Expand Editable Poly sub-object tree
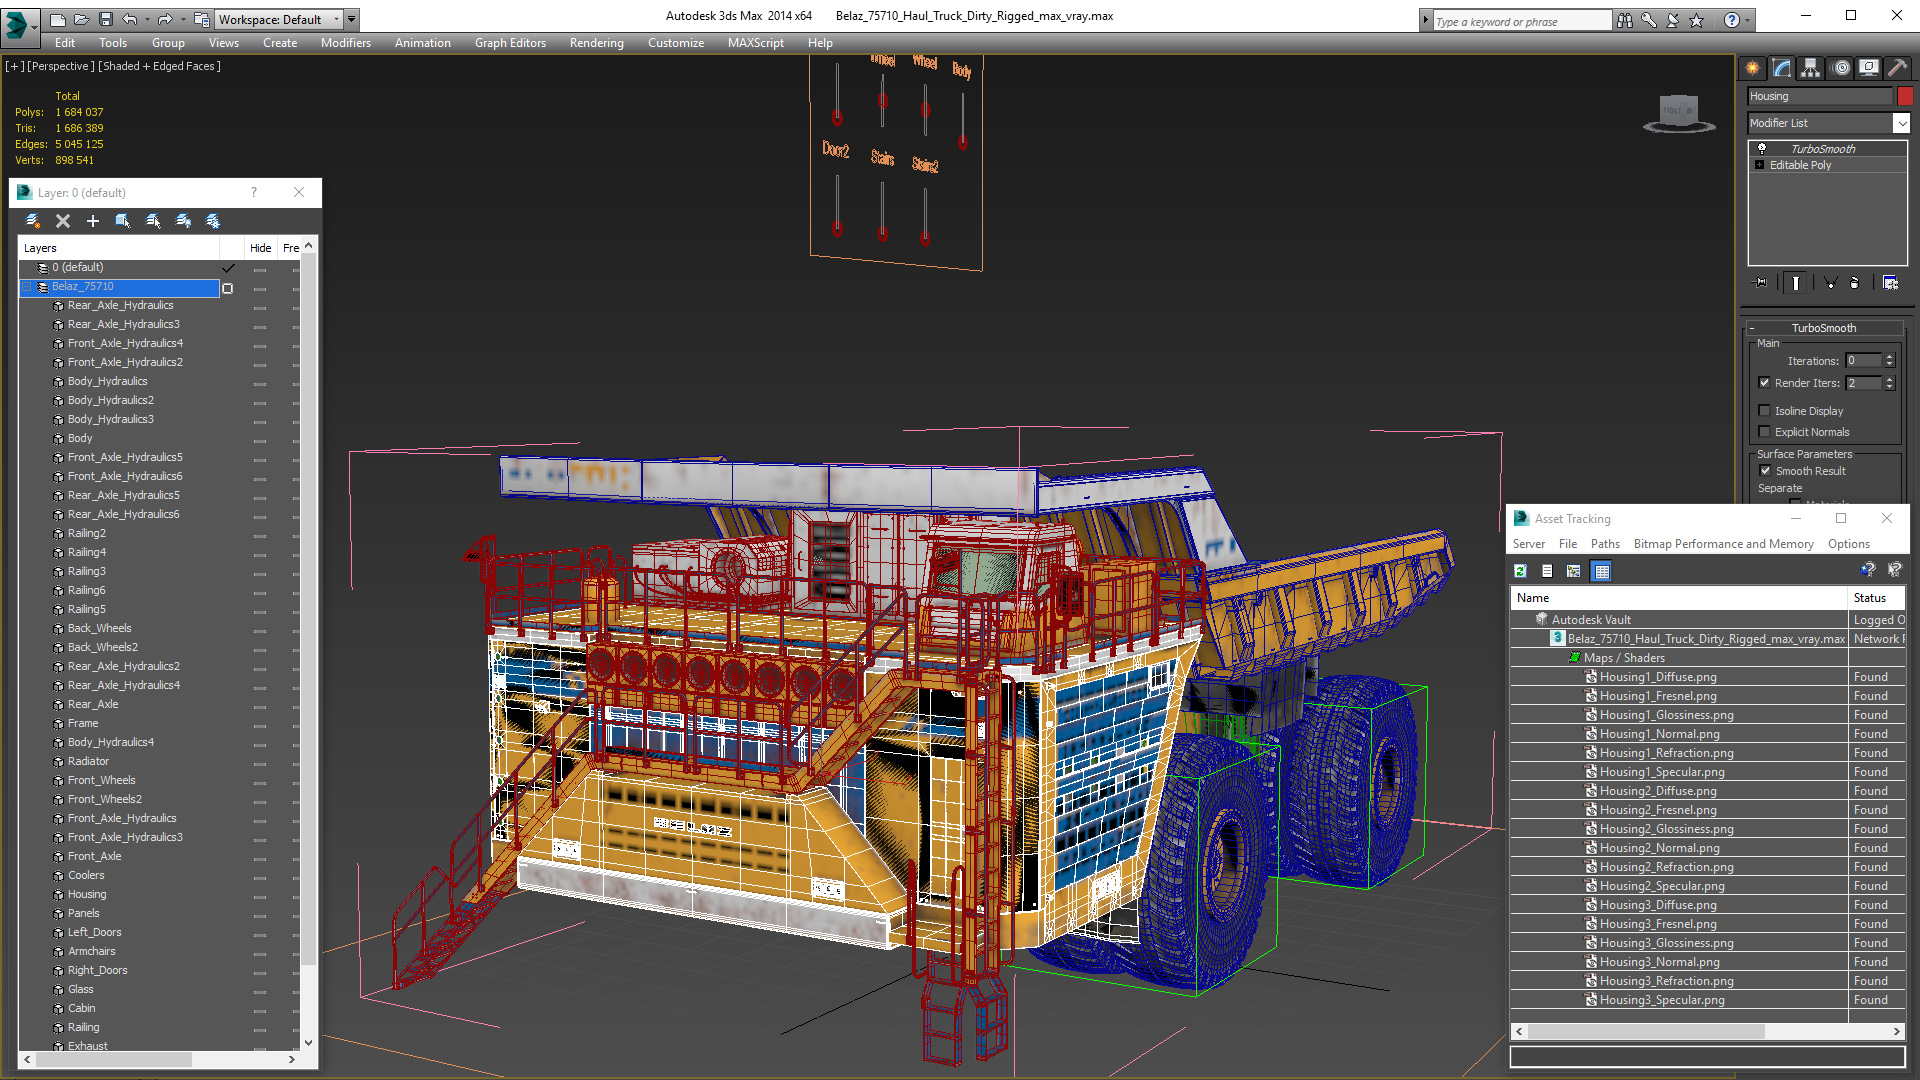The height and width of the screenshot is (1080, 1920). pos(1760,166)
